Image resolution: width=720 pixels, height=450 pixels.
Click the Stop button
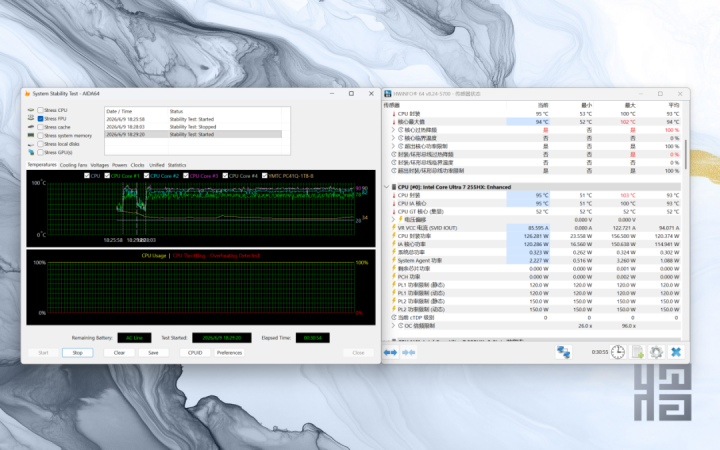(x=78, y=353)
